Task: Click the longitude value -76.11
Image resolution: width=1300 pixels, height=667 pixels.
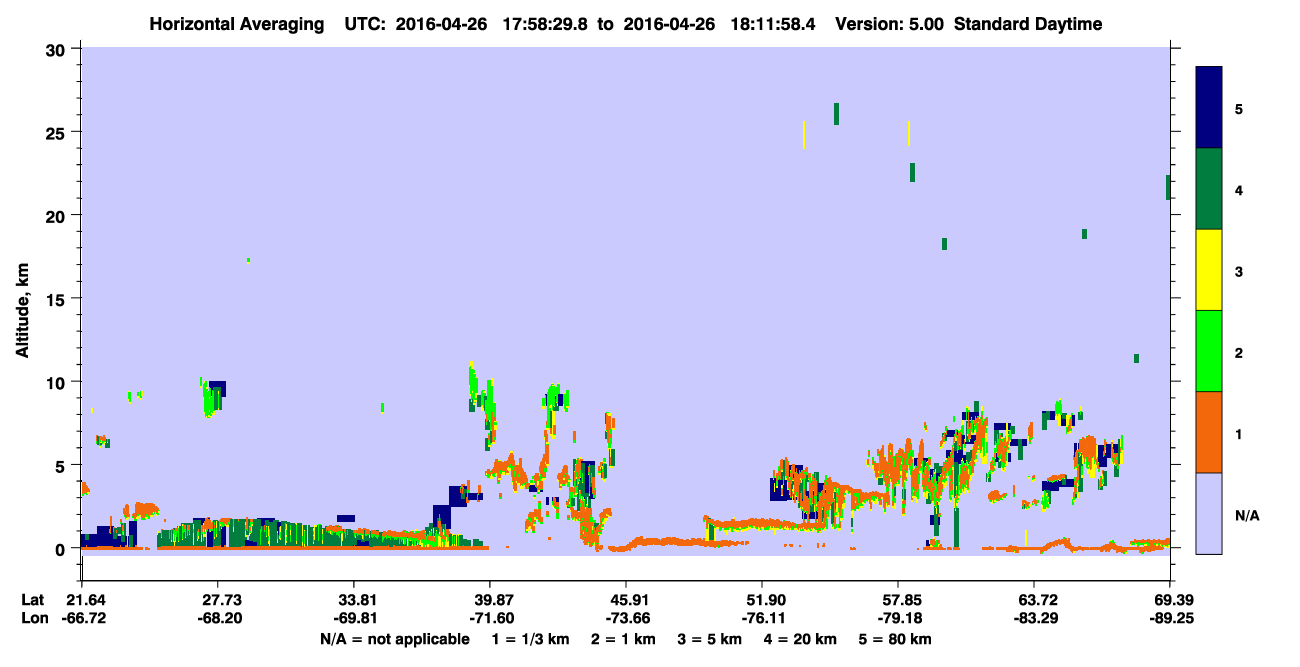Action: coord(762,618)
